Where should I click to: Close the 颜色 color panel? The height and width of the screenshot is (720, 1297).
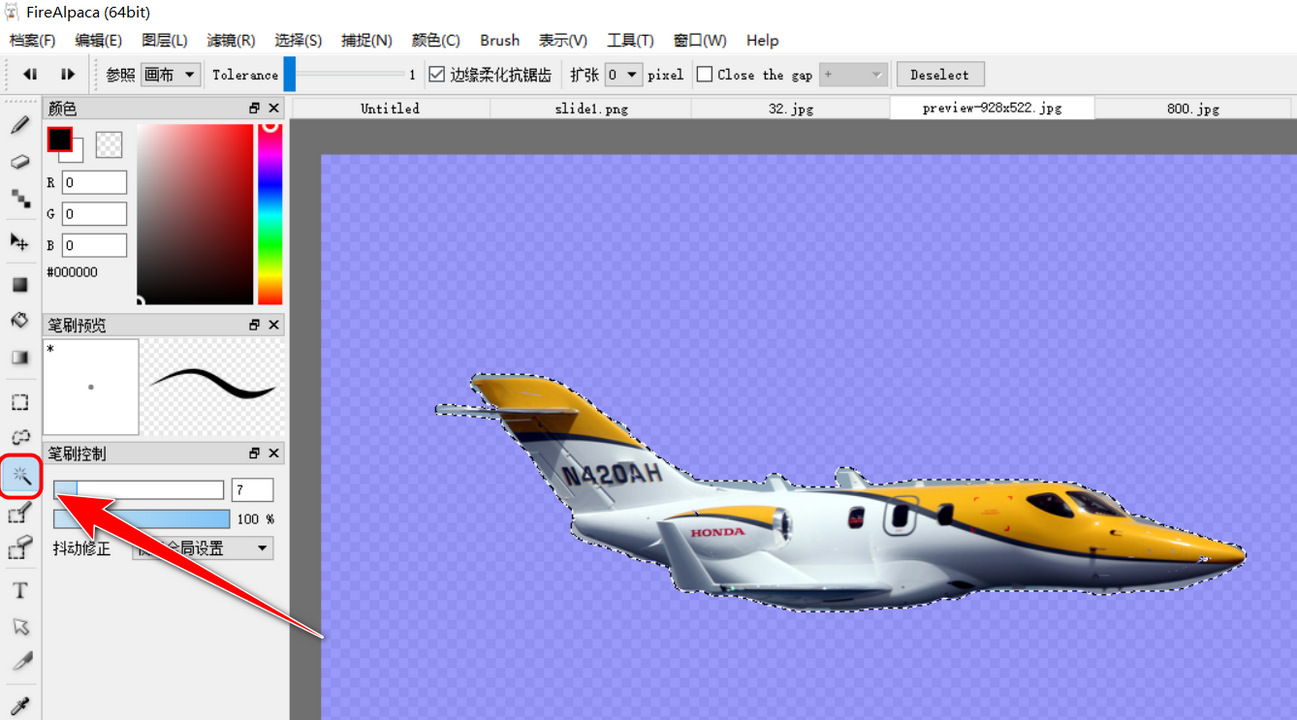(274, 108)
